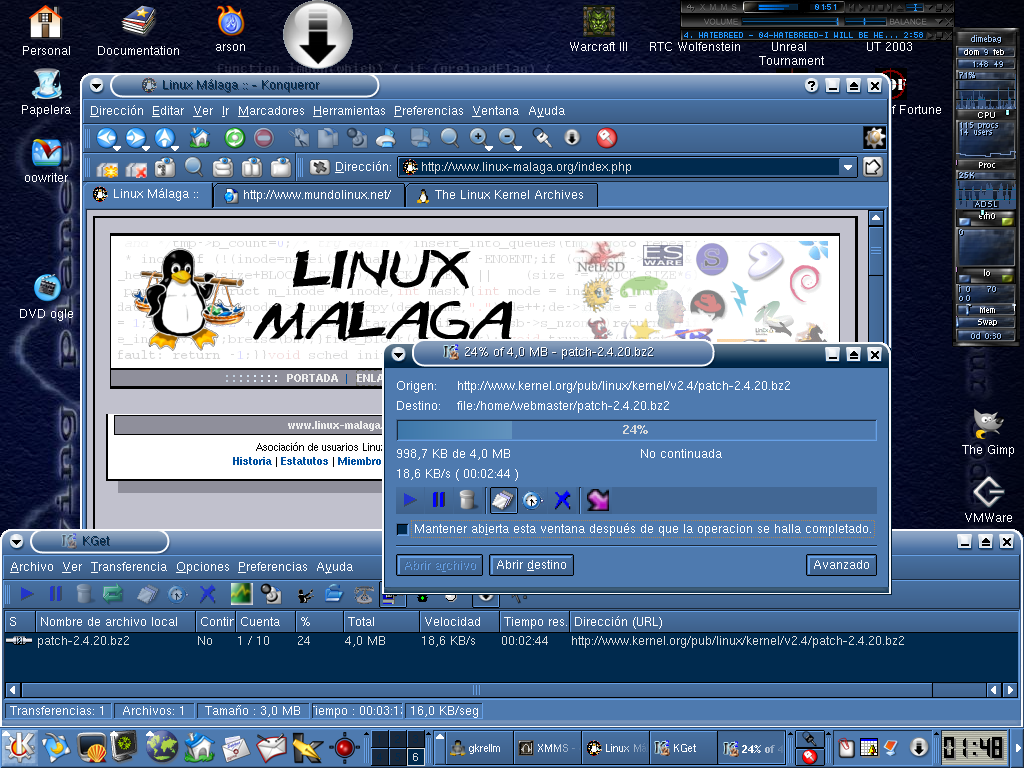1024x768 pixels.
Task: Open K menu in panel
Action: [20, 748]
